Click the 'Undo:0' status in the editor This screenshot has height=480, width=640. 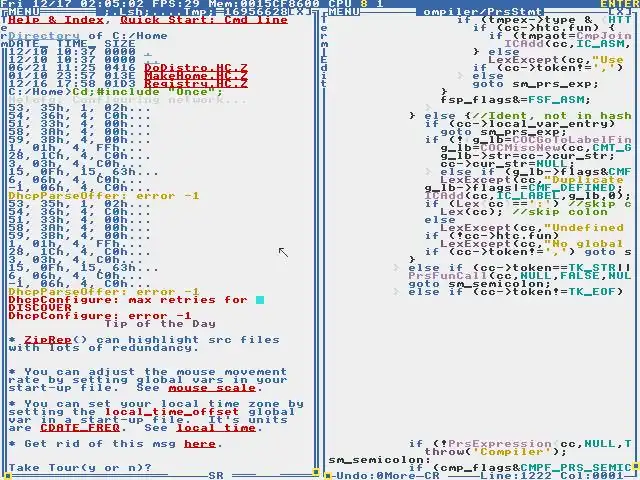point(360,476)
